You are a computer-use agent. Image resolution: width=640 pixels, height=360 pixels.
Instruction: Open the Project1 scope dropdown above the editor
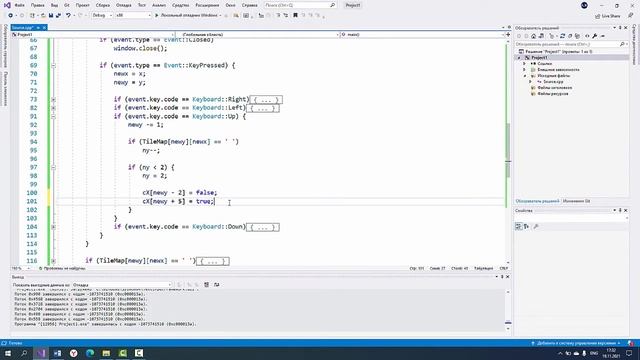[x=93, y=35]
